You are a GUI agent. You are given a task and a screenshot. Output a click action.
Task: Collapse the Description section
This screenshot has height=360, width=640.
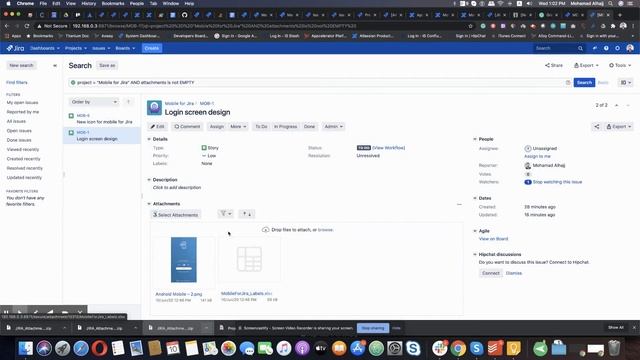pyautogui.click(x=149, y=180)
